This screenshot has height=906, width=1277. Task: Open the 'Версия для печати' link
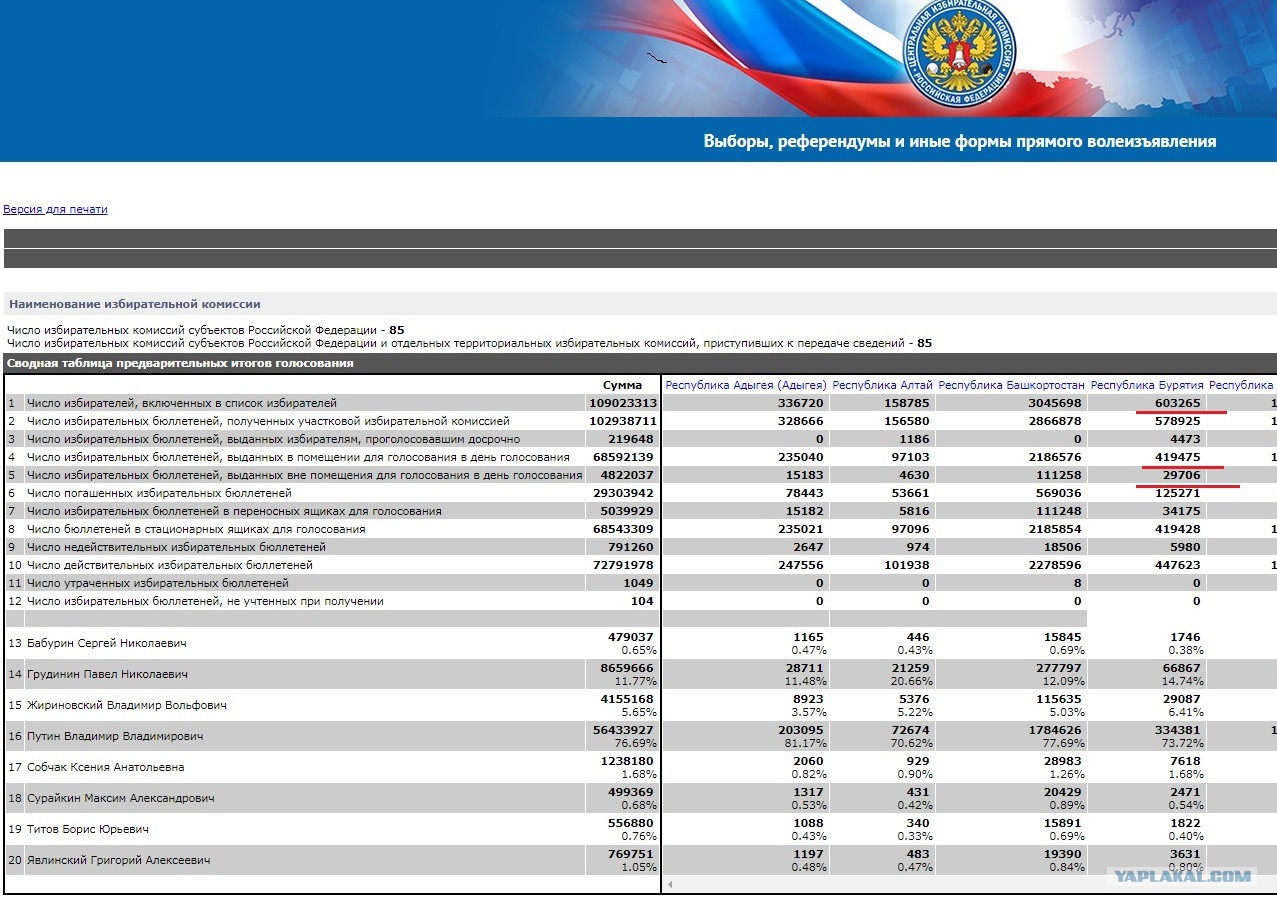click(x=55, y=209)
